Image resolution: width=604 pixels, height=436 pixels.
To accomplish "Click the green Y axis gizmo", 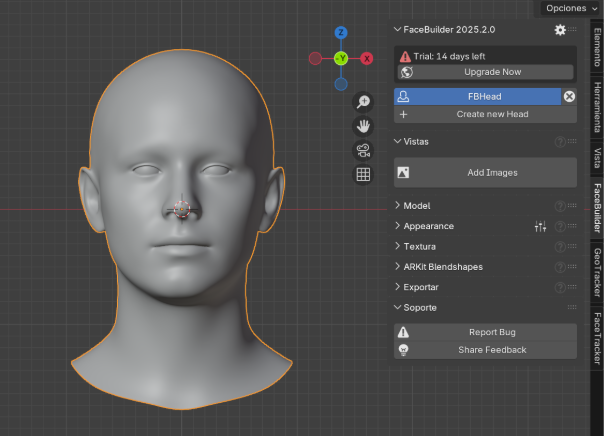I will (341, 59).
